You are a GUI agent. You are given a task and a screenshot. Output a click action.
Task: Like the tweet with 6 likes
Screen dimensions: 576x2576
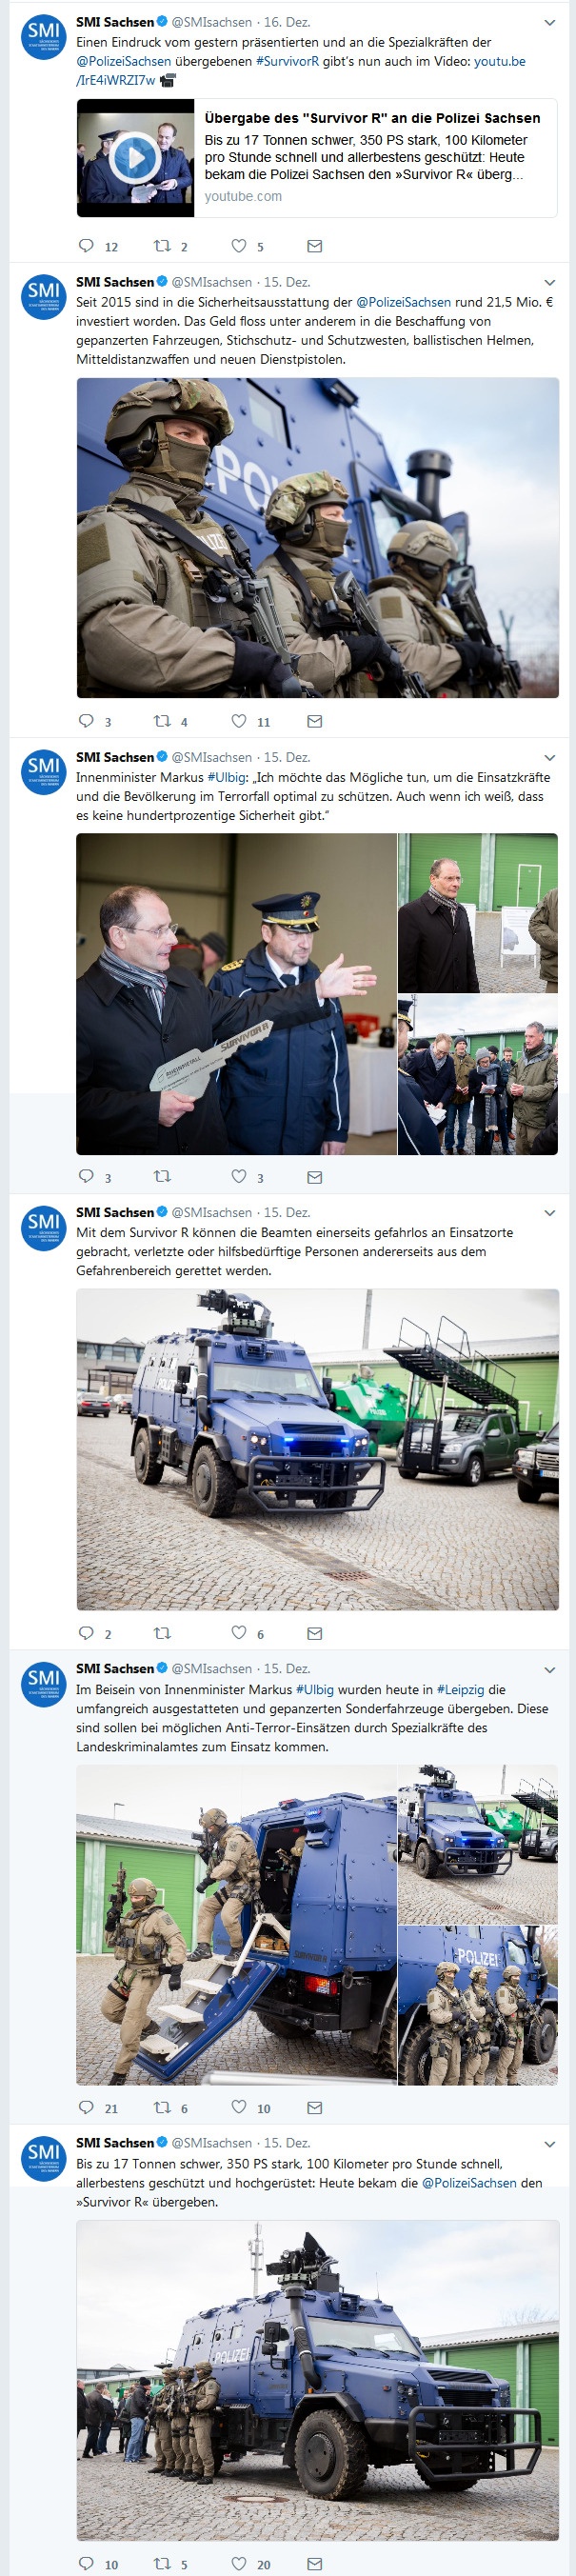(x=239, y=1632)
